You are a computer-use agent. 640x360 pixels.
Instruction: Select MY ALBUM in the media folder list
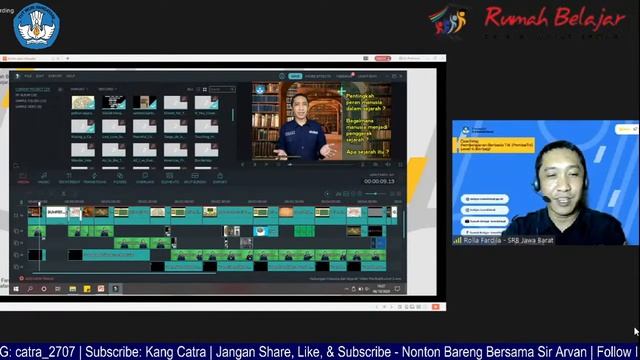click(26, 95)
